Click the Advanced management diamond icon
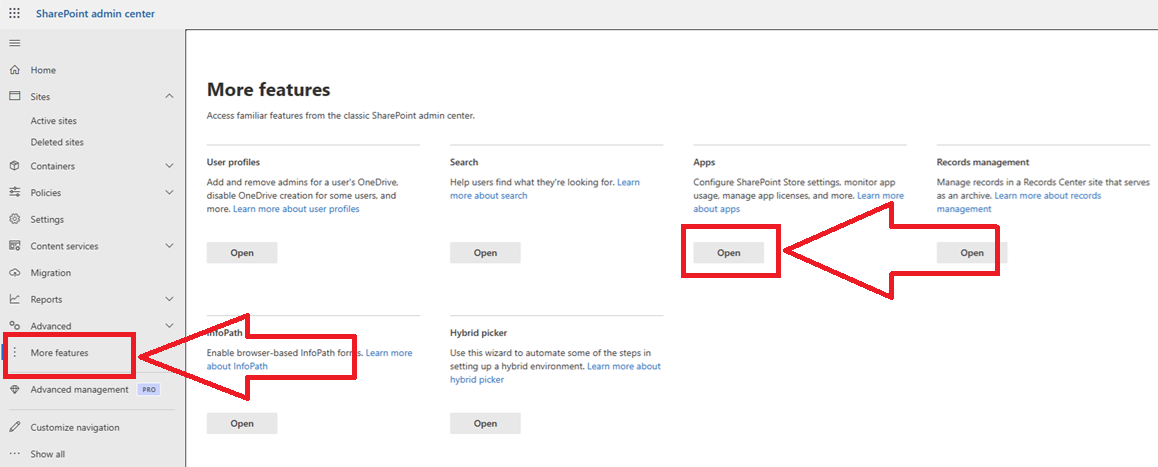Image resolution: width=1158 pixels, height=467 pixels. point(14,389)
